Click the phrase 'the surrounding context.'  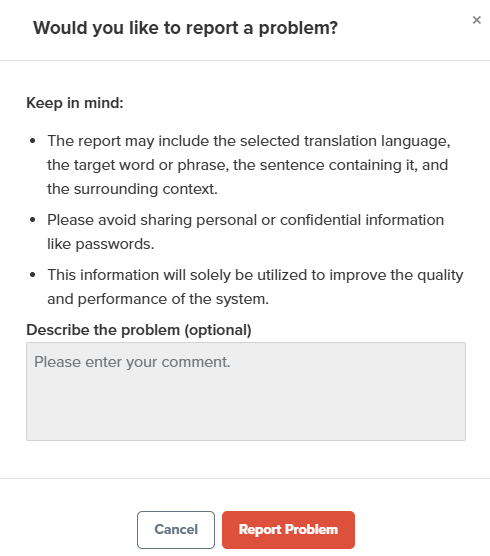click(132, 189)
